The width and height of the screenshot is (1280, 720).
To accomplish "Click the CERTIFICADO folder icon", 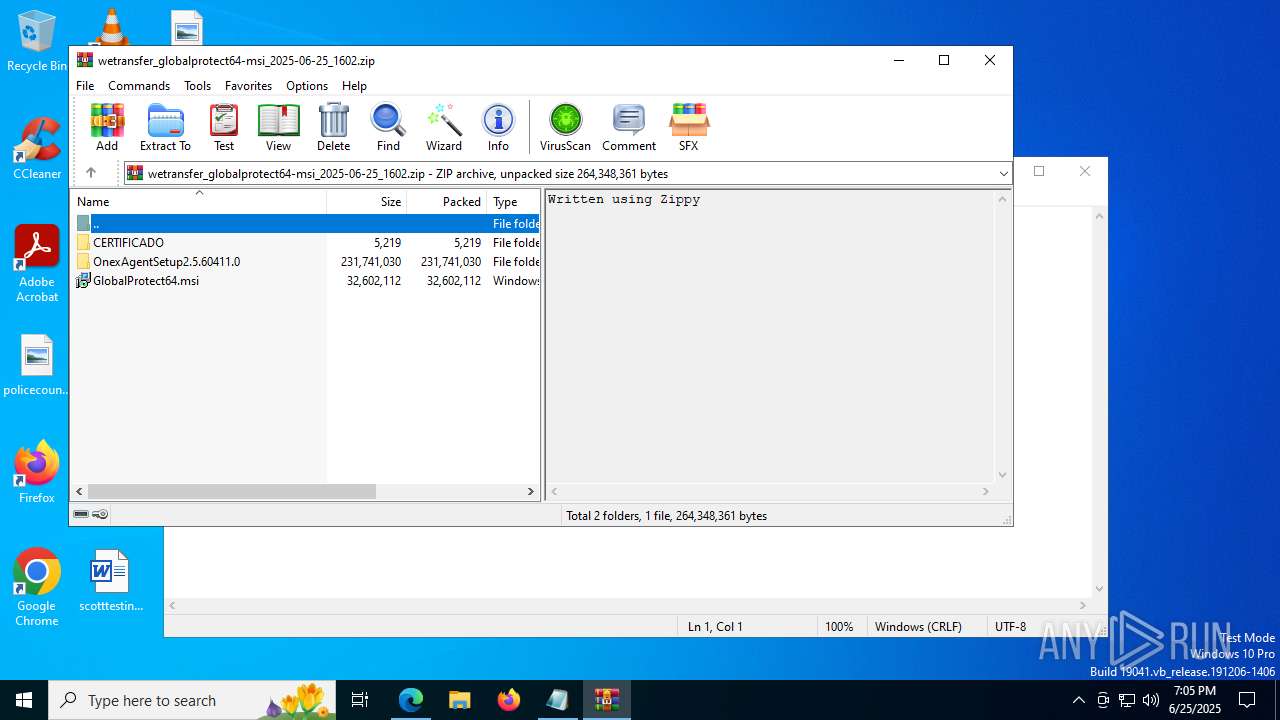I will coord(83,243).
